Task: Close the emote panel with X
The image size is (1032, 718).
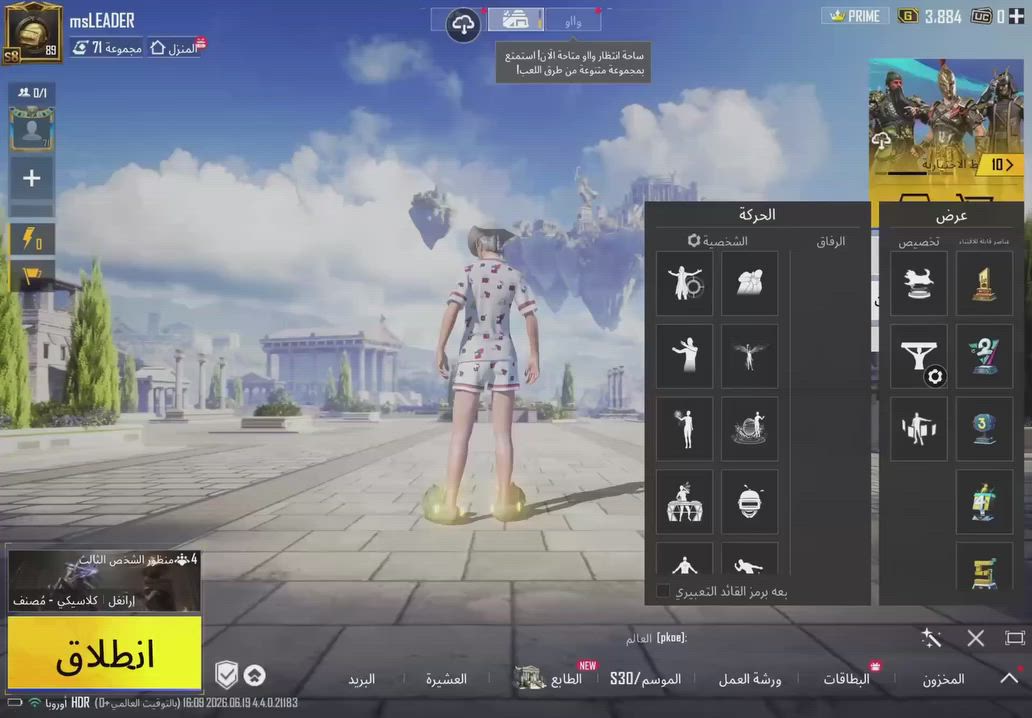Action: [x=975, y=638]
